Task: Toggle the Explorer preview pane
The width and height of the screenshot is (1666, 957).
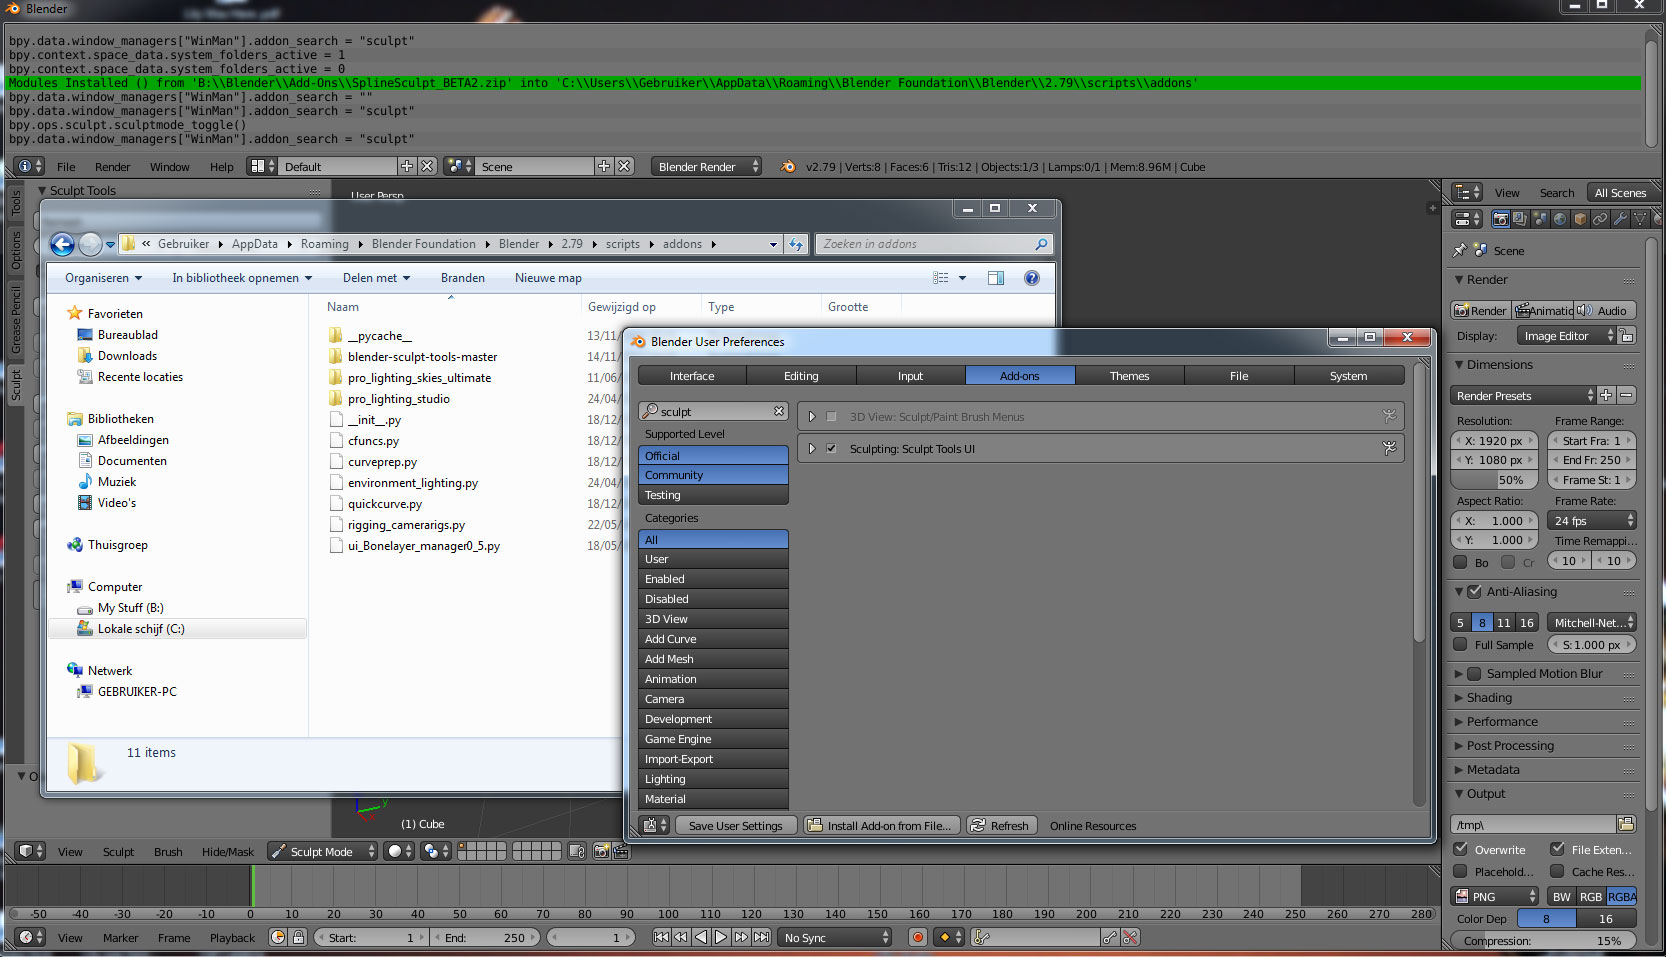Action: click(x=996, y=278)
